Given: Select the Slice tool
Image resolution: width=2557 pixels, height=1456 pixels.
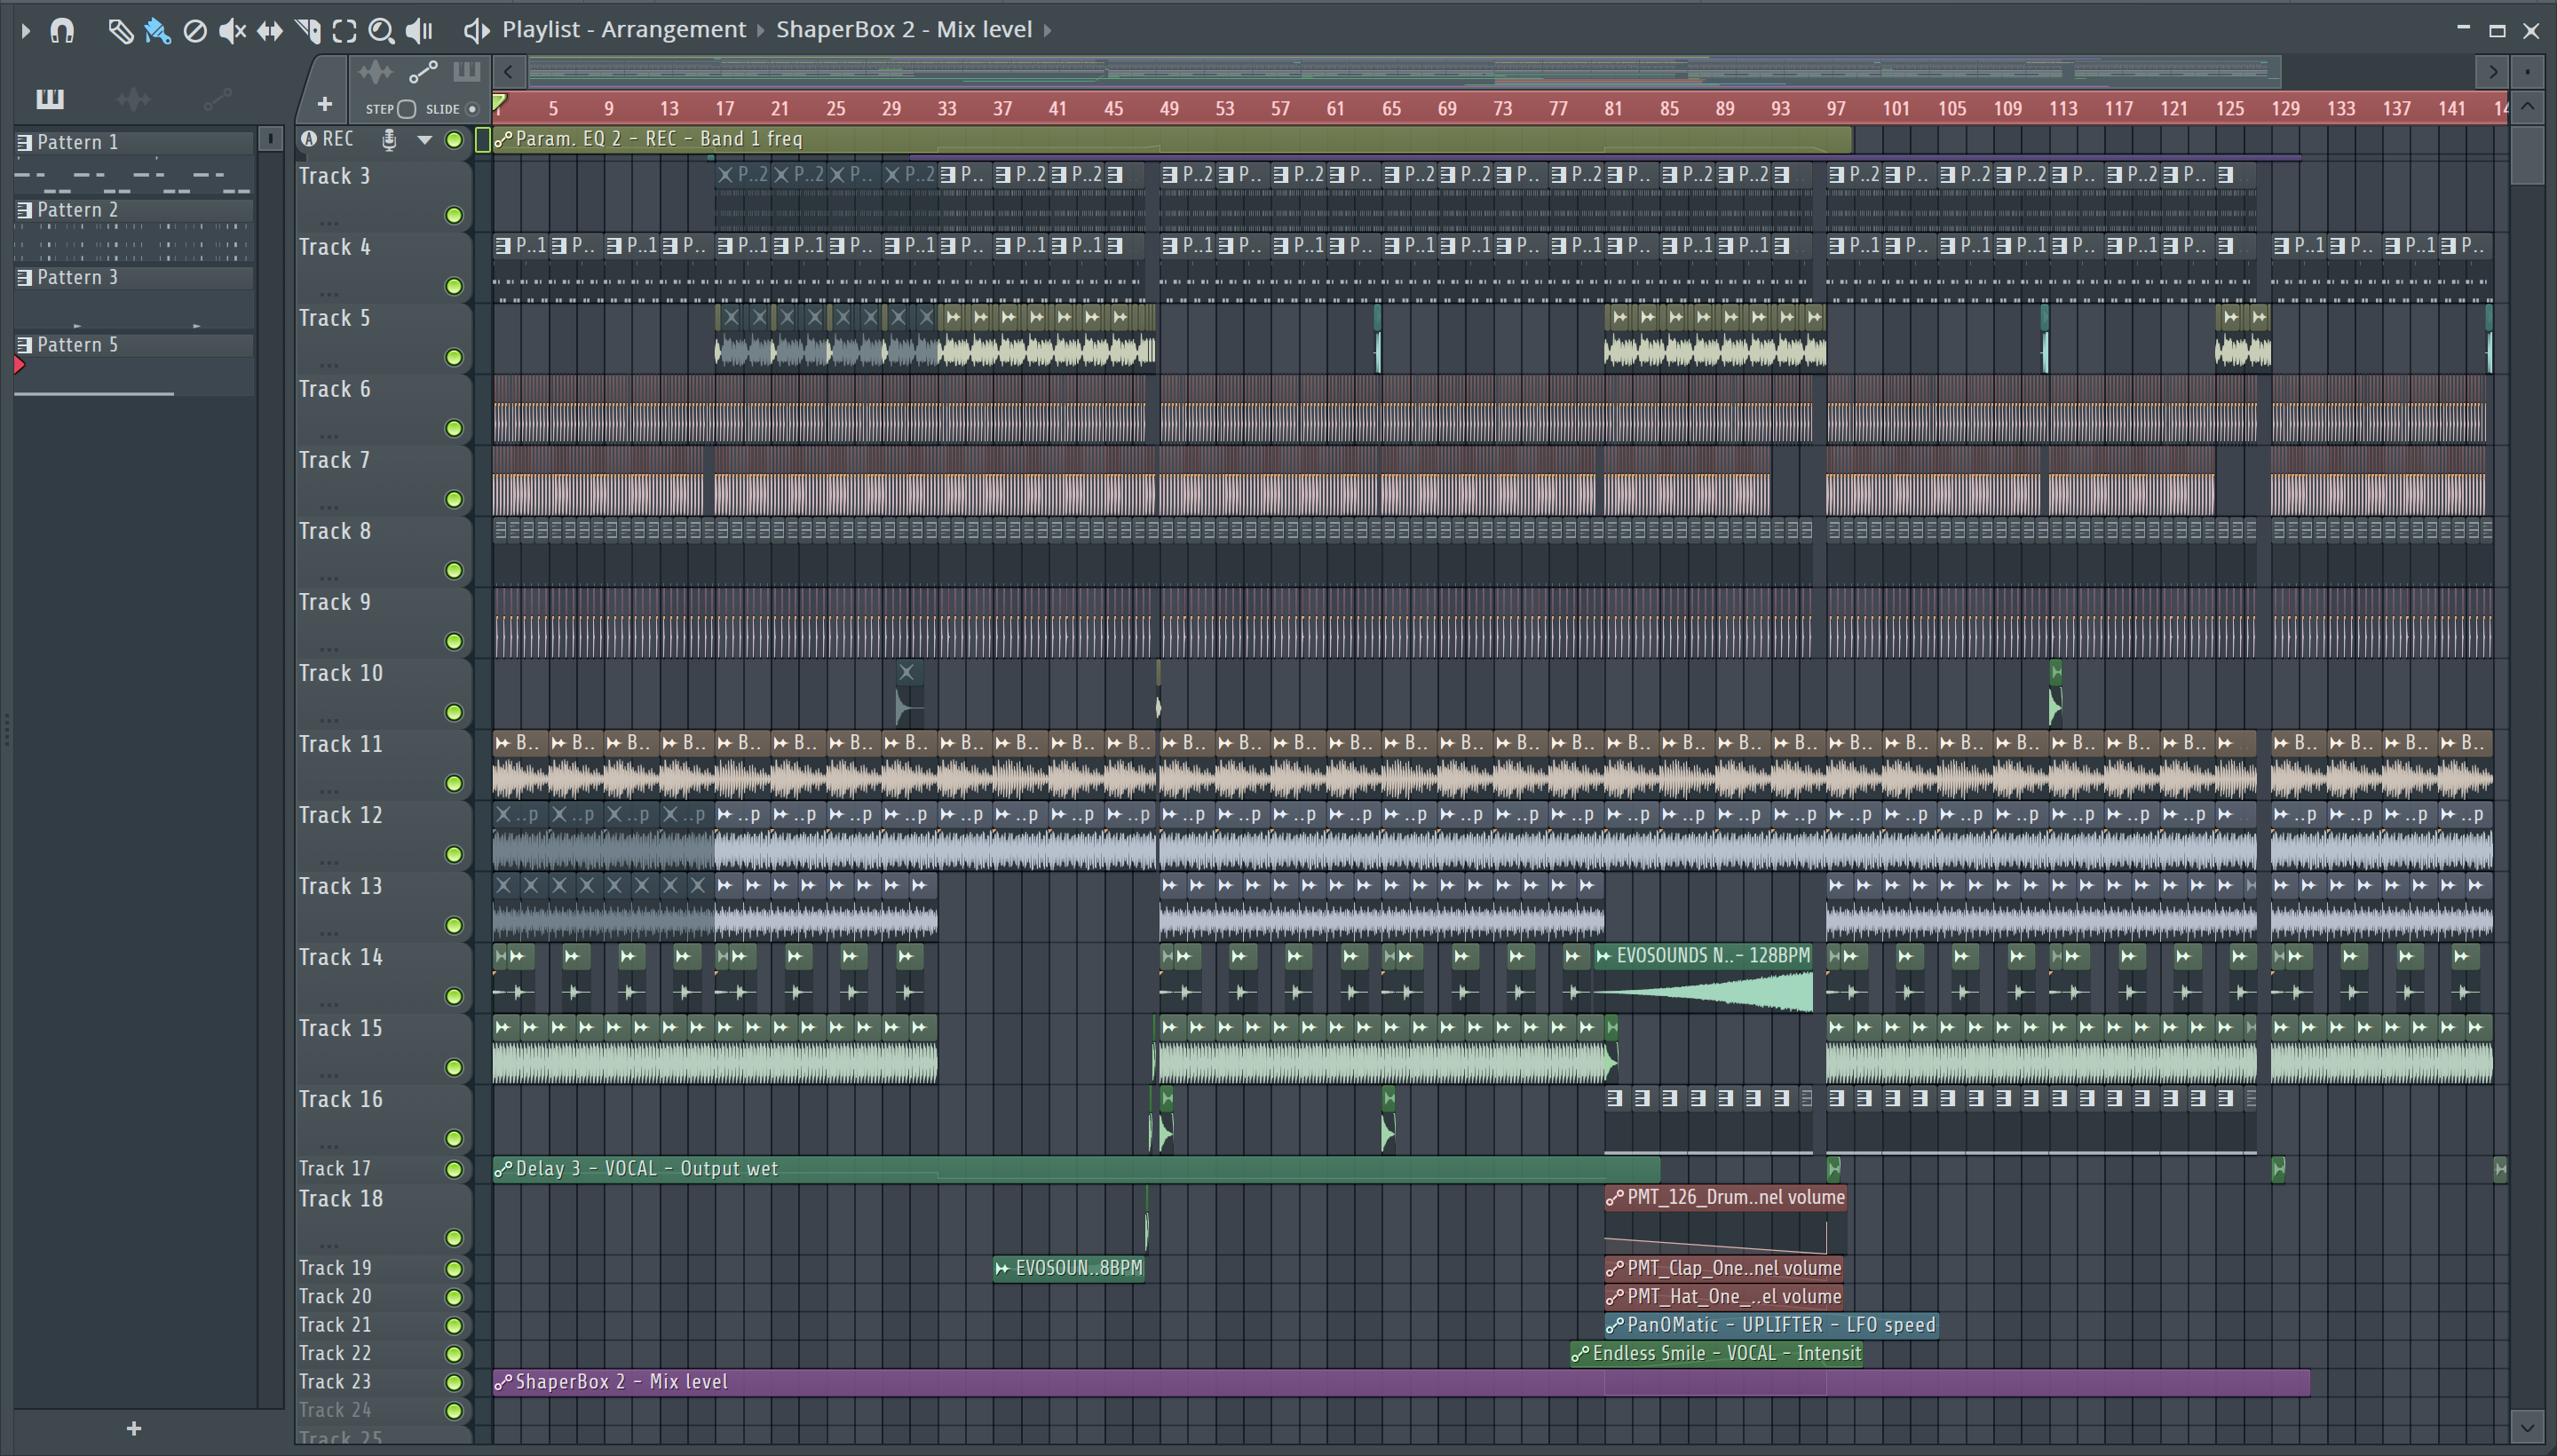Looking at the screenshot, I should point(307,31).
